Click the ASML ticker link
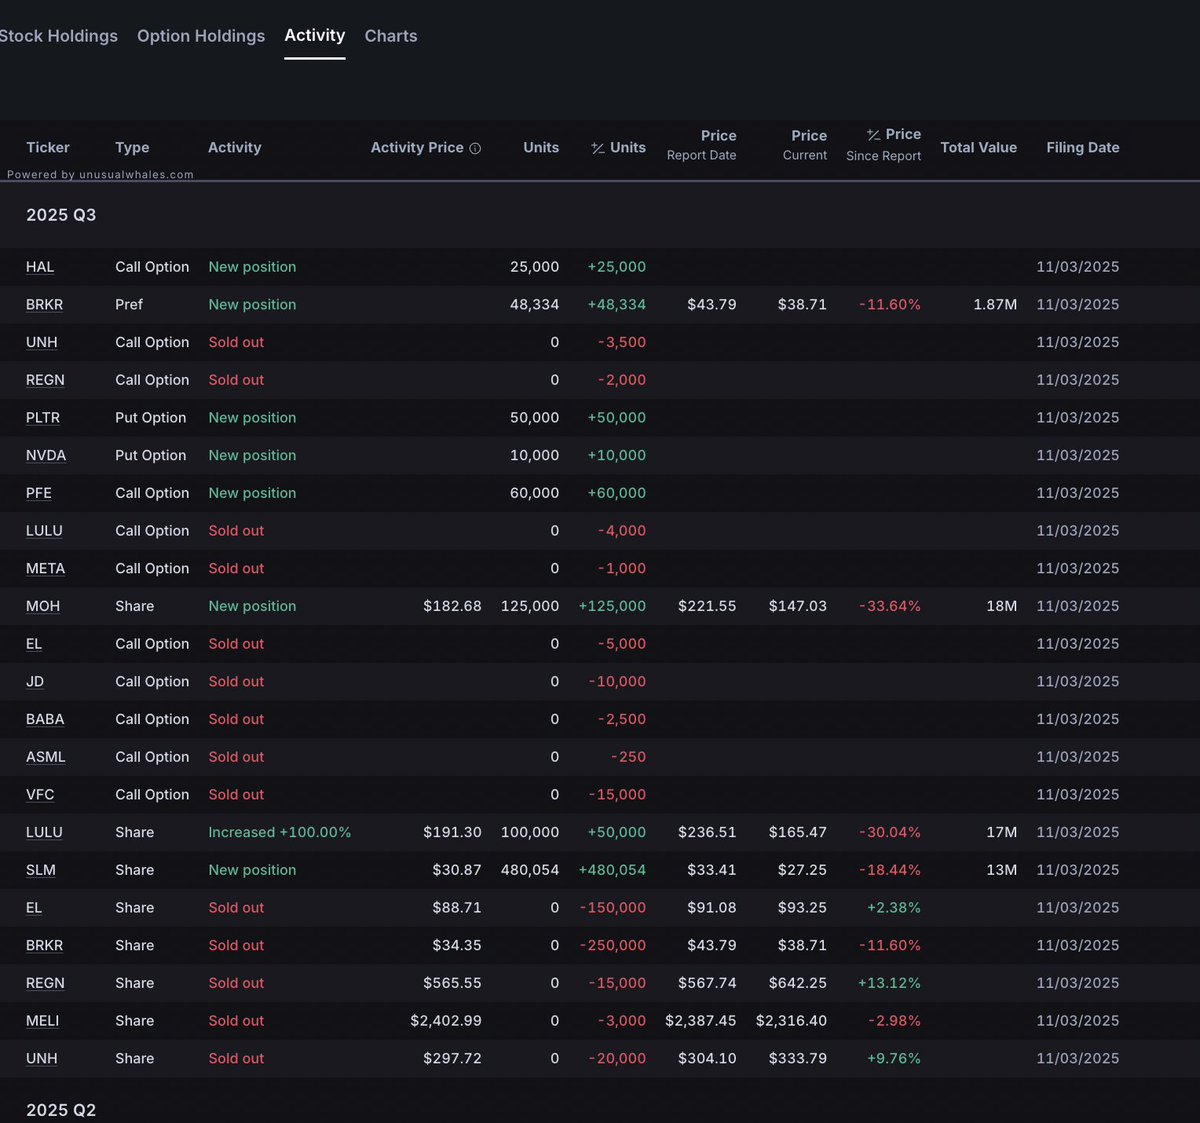This screenshot has width=1200, height=1123. pos(46,757)
